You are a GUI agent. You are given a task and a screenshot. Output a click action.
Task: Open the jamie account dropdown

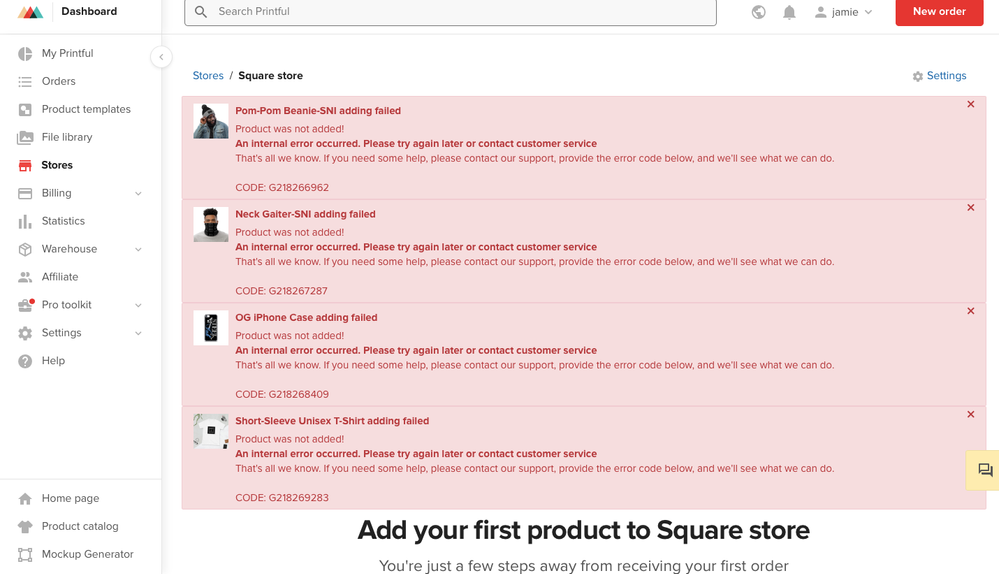tap(844, 12)
